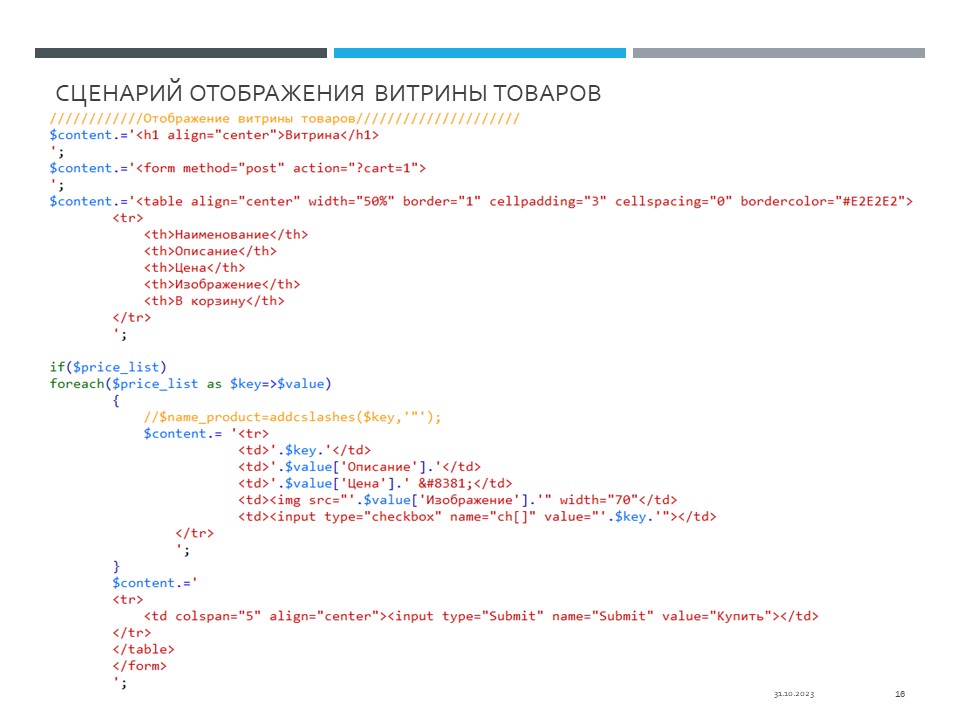The width and height of the screenshot is (960, 720).
Task: Click the 'Наименование' table header line
Action: click(x=226, y=234)
